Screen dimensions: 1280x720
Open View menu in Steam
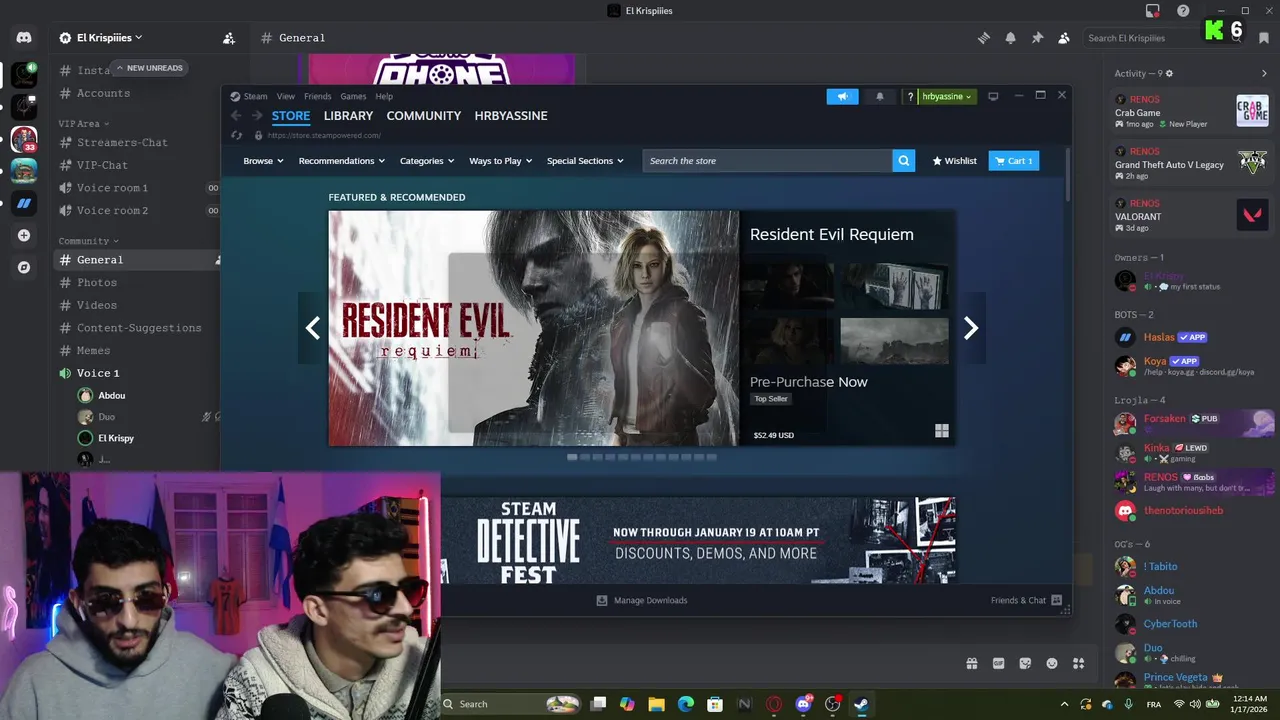pyautogui.click(x=286, y=96)
